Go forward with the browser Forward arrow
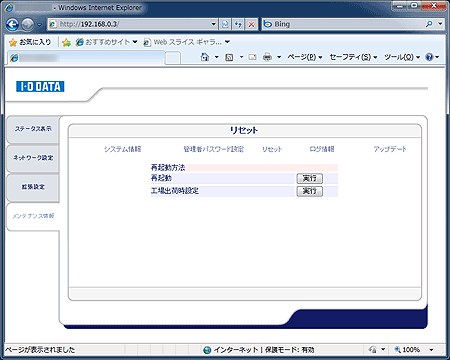 coord(28,24)
